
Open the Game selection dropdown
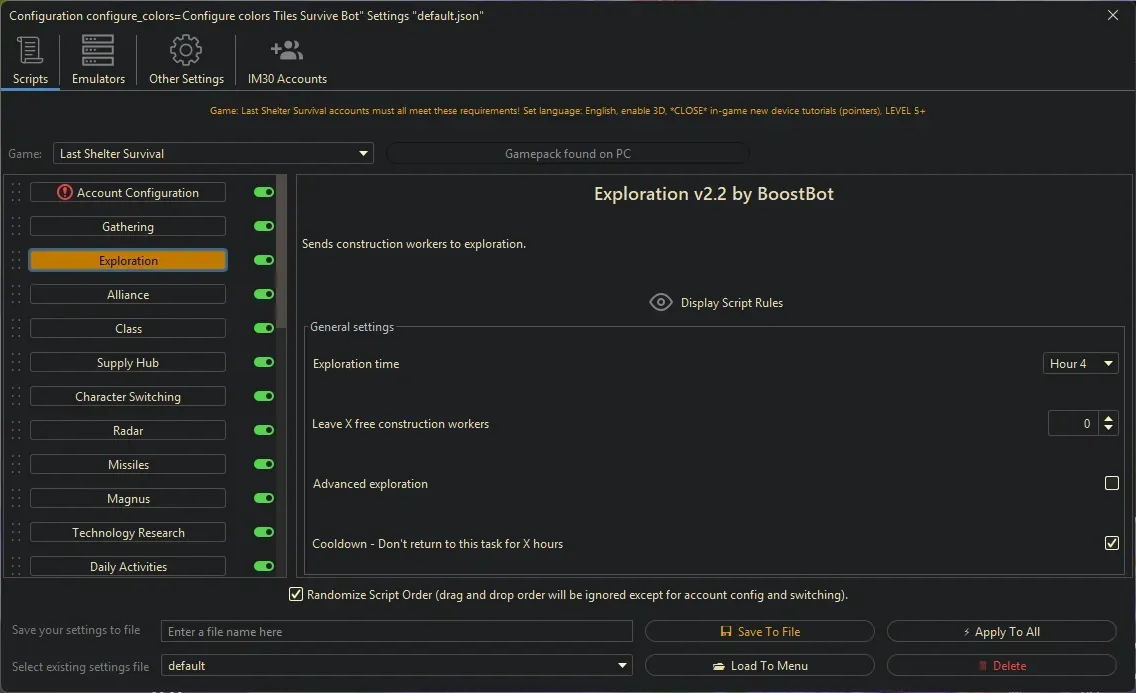pos(213,154)
